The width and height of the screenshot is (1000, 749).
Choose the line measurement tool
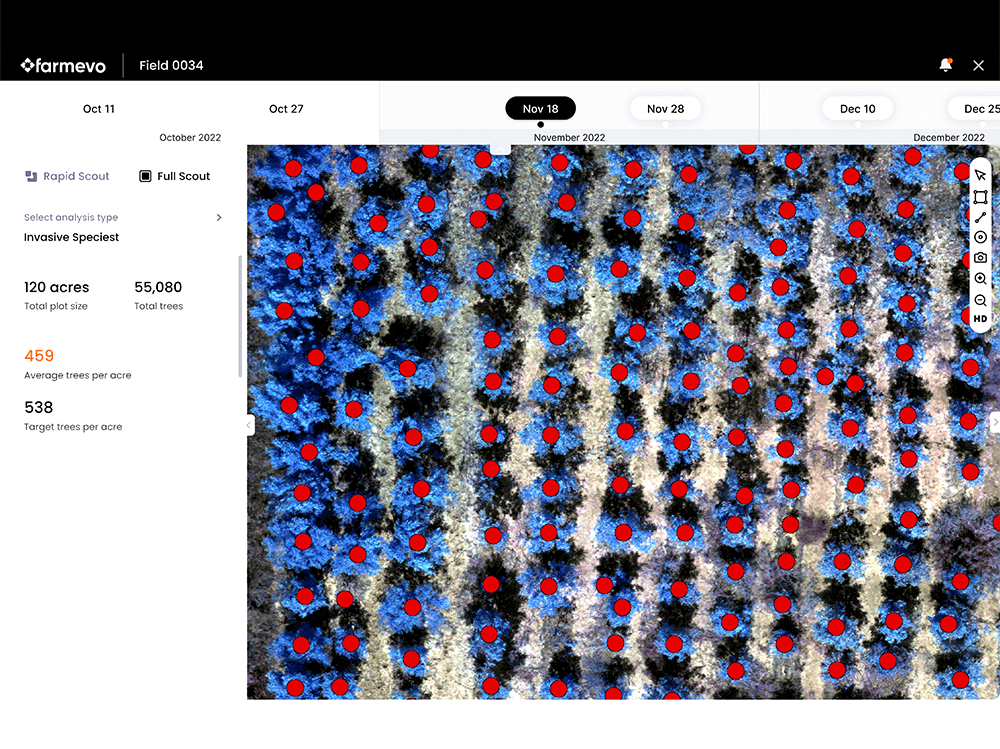[x=980, y=217]
